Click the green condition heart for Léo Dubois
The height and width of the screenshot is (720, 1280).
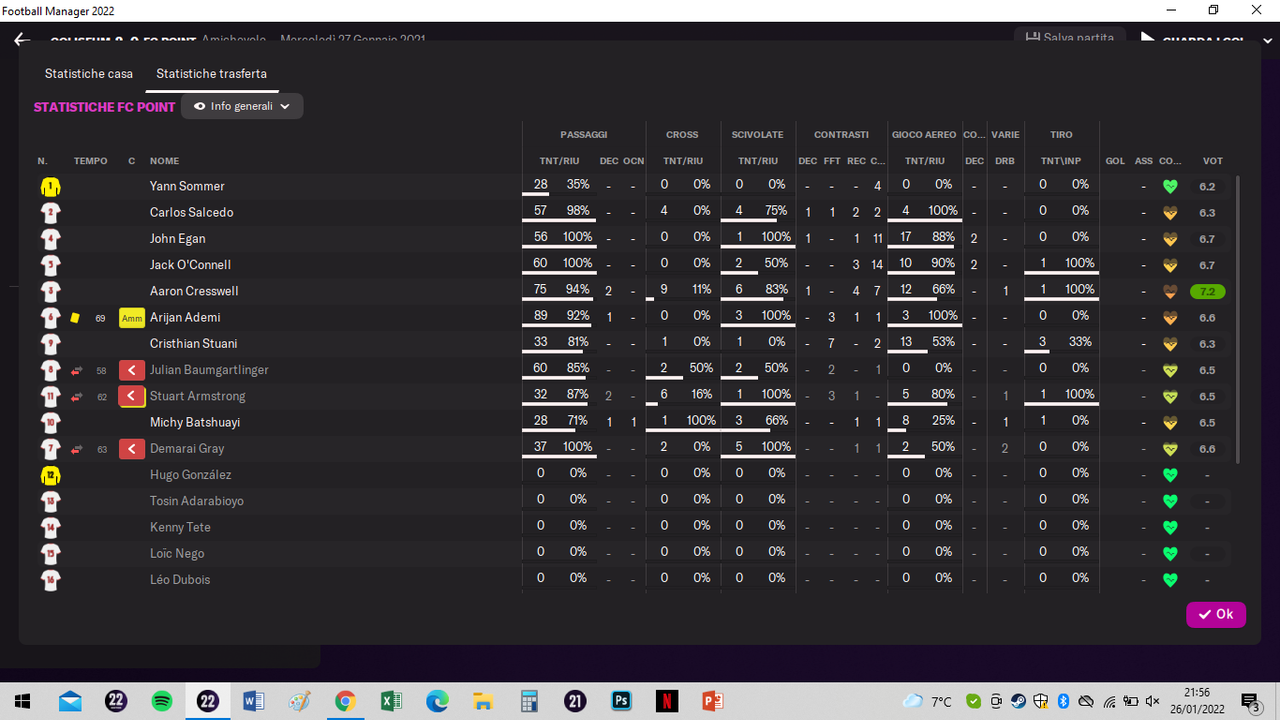point(1170,580)
